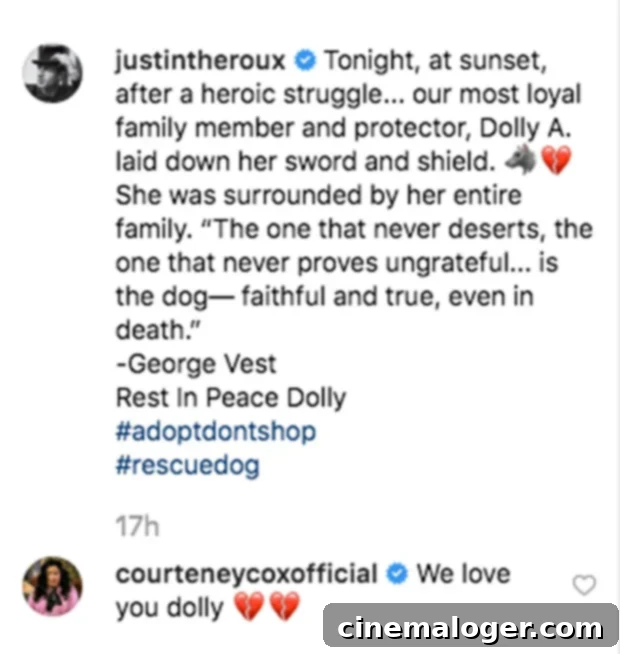Click courteneycoxofficial's blue verified badge
Viewport: 620px width, 654px height.
click(397, 574)
